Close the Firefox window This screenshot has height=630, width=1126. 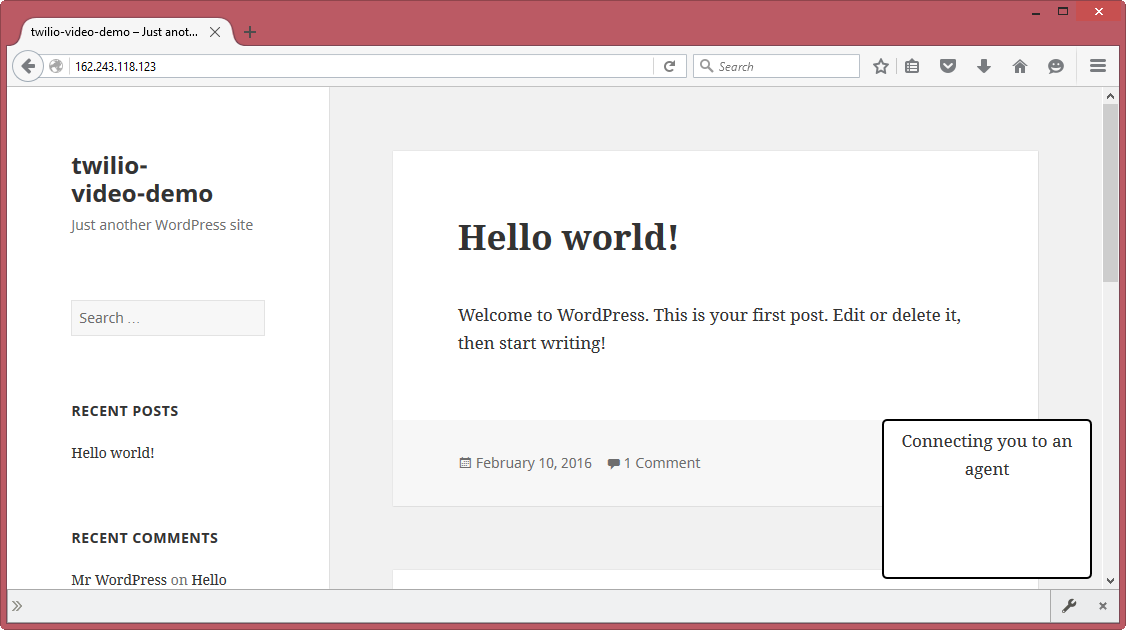pos(1099,11)
